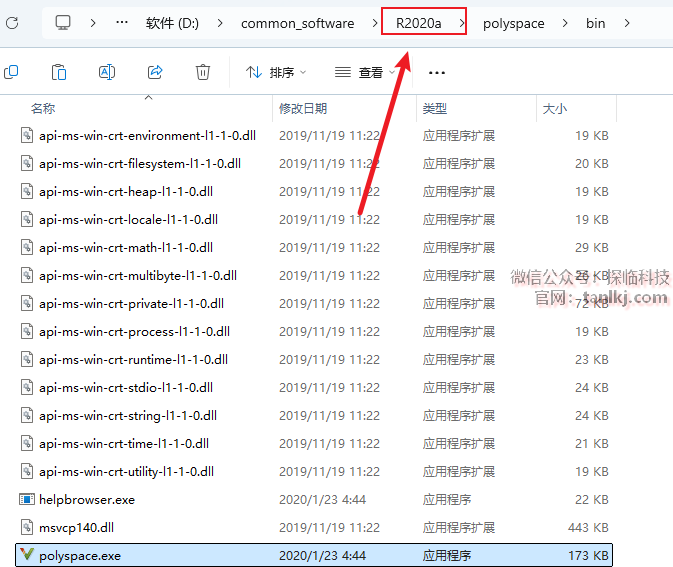
Task: Click the Copy toolbar icon
Action: click(12, 72)
